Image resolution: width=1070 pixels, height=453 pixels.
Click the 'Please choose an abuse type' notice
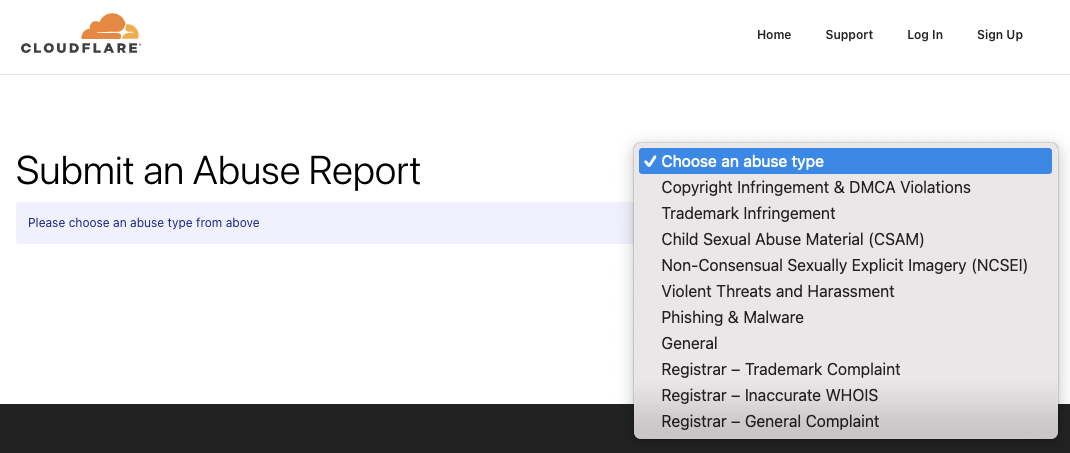[x=325, y=222]
